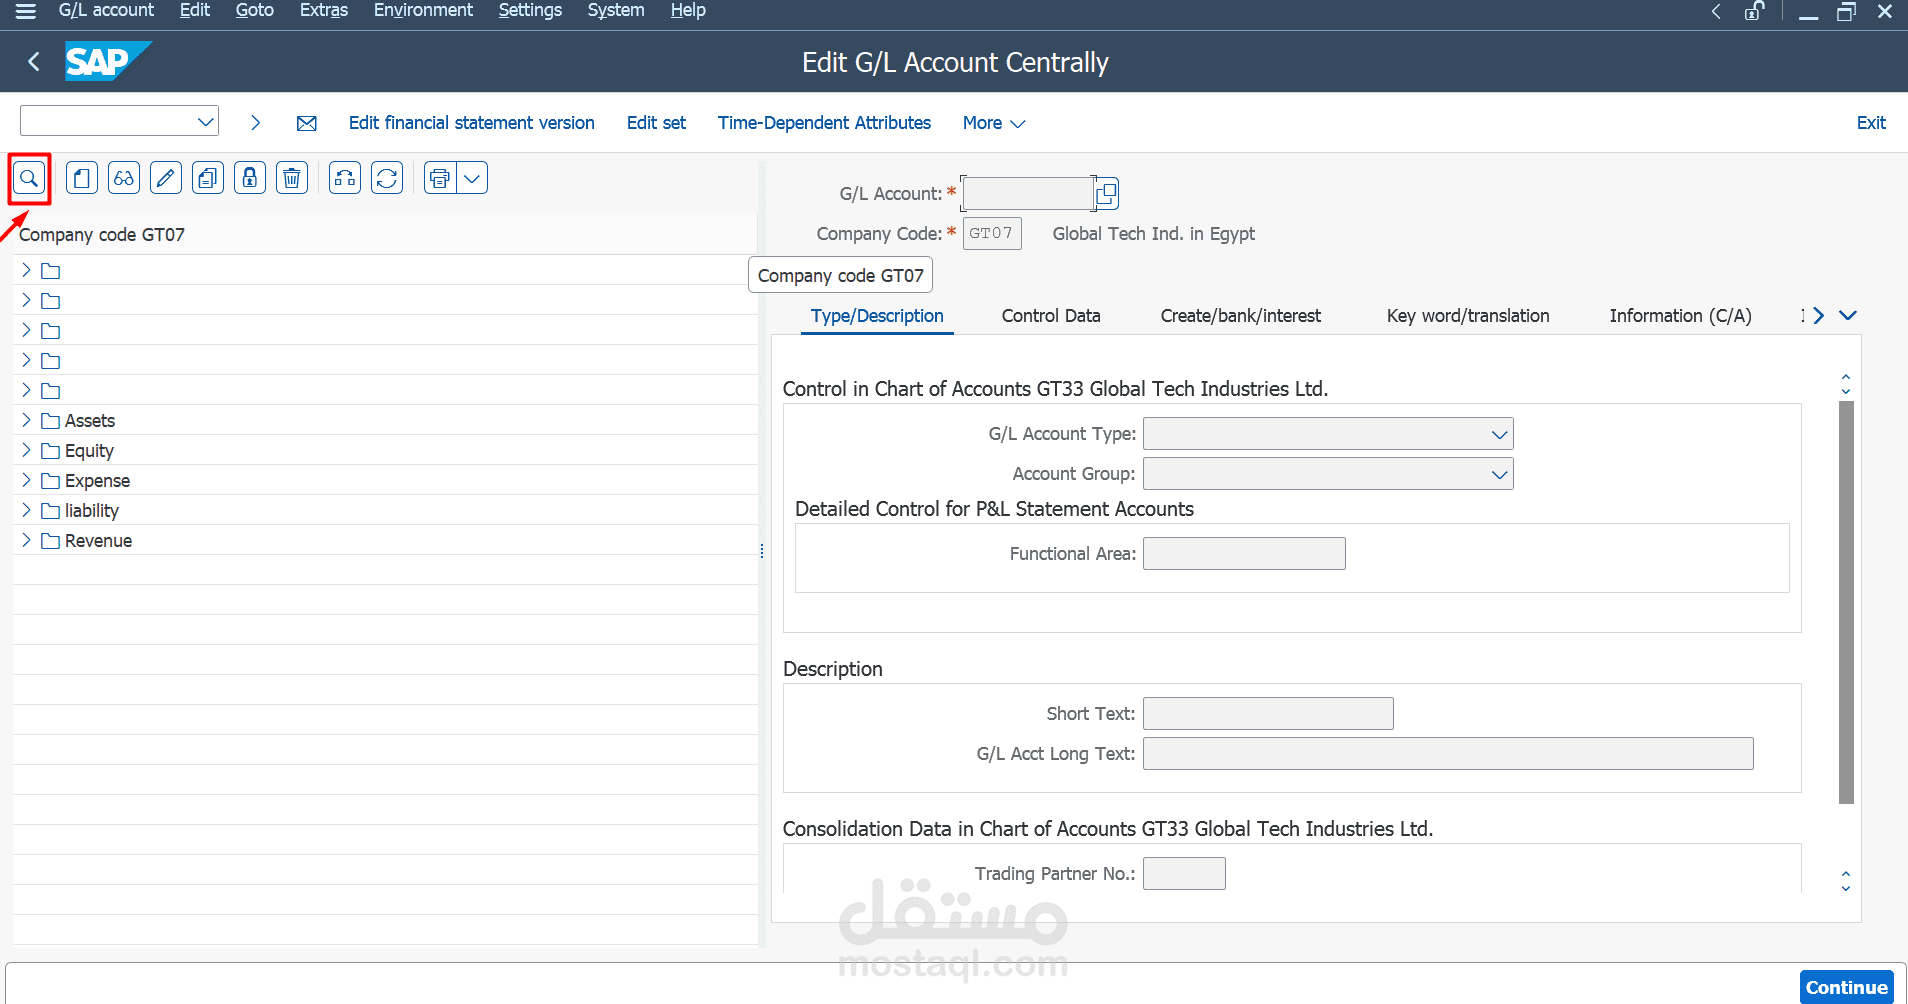Click Edit set button
1908x1004 pixels.
point(656,123)
